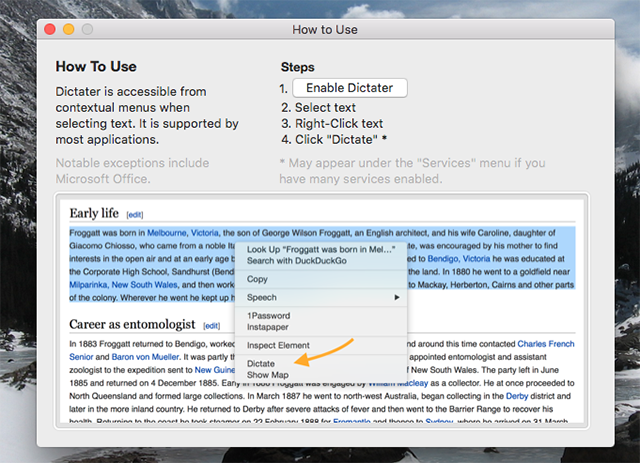Click the blue Derby district link
The width and height of the screenshot is (640, 463).
517,396
